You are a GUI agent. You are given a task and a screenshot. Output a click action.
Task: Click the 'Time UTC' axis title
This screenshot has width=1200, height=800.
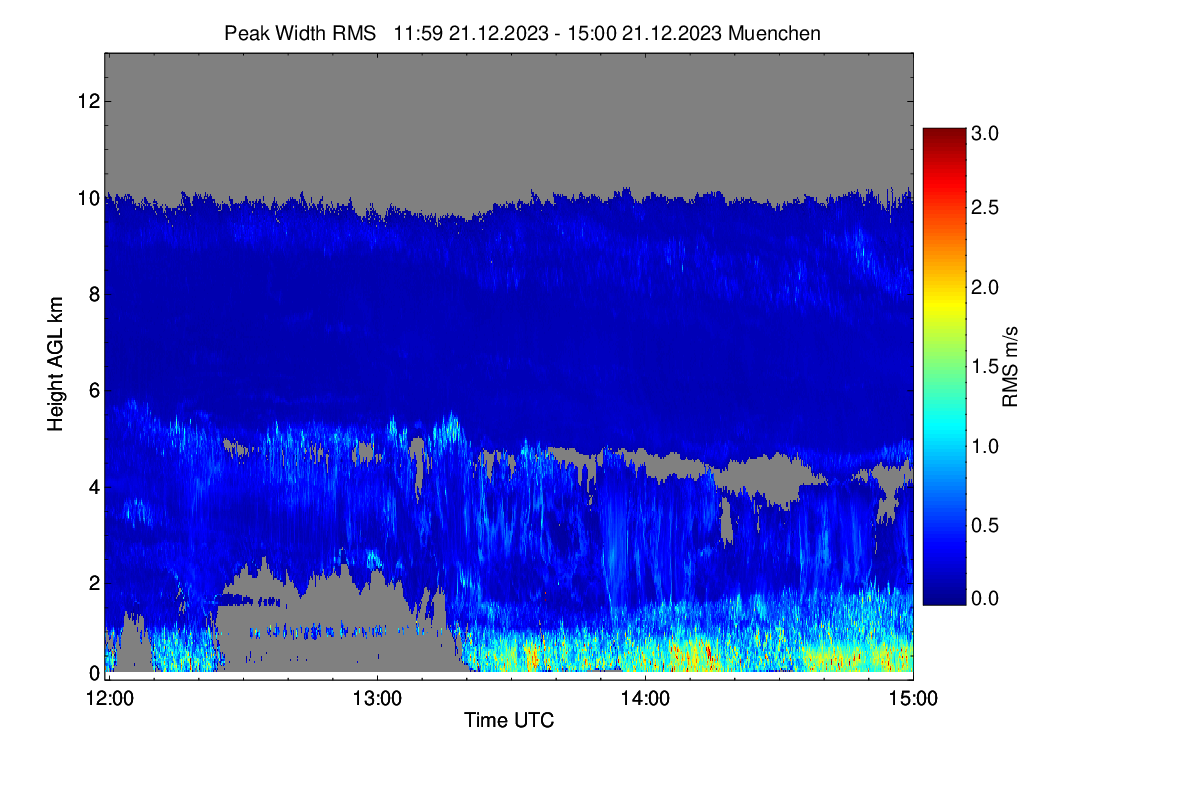[509, 720]
